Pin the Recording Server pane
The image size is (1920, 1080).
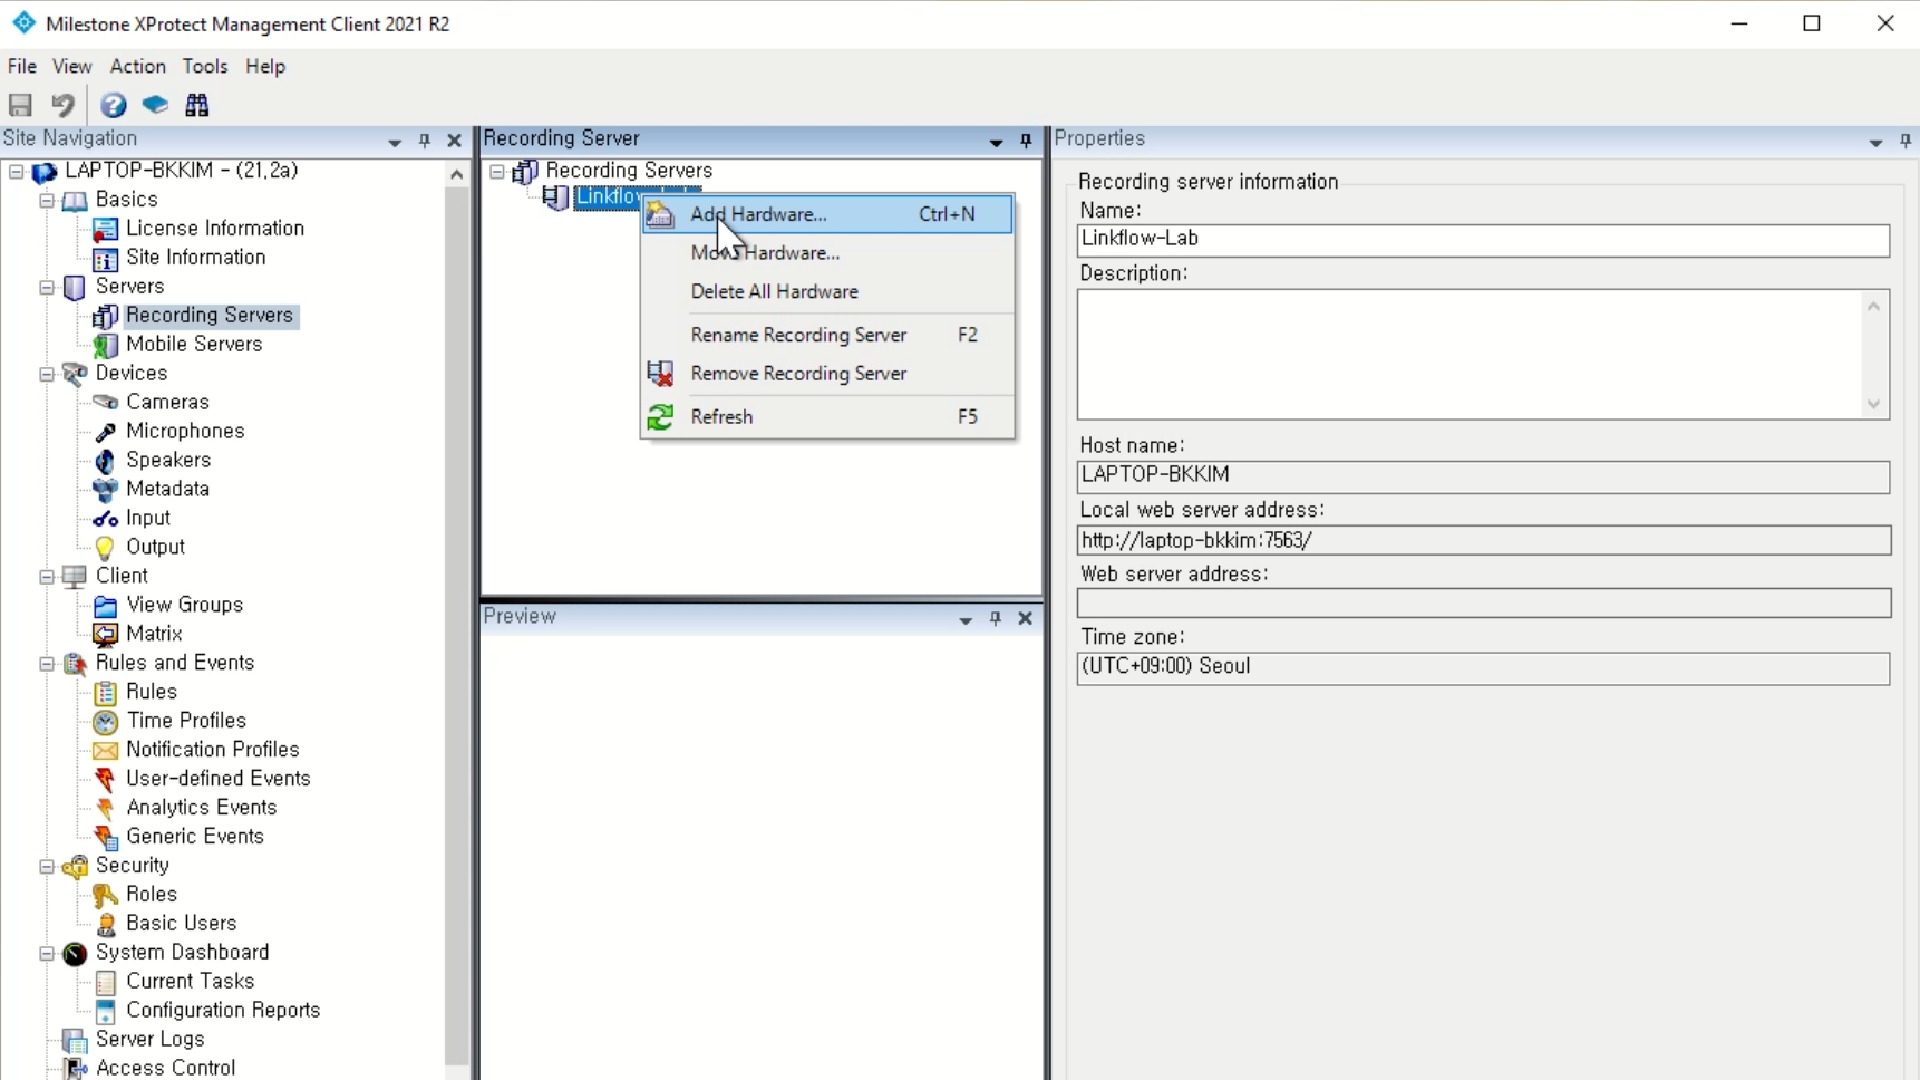pos(1025,141)
